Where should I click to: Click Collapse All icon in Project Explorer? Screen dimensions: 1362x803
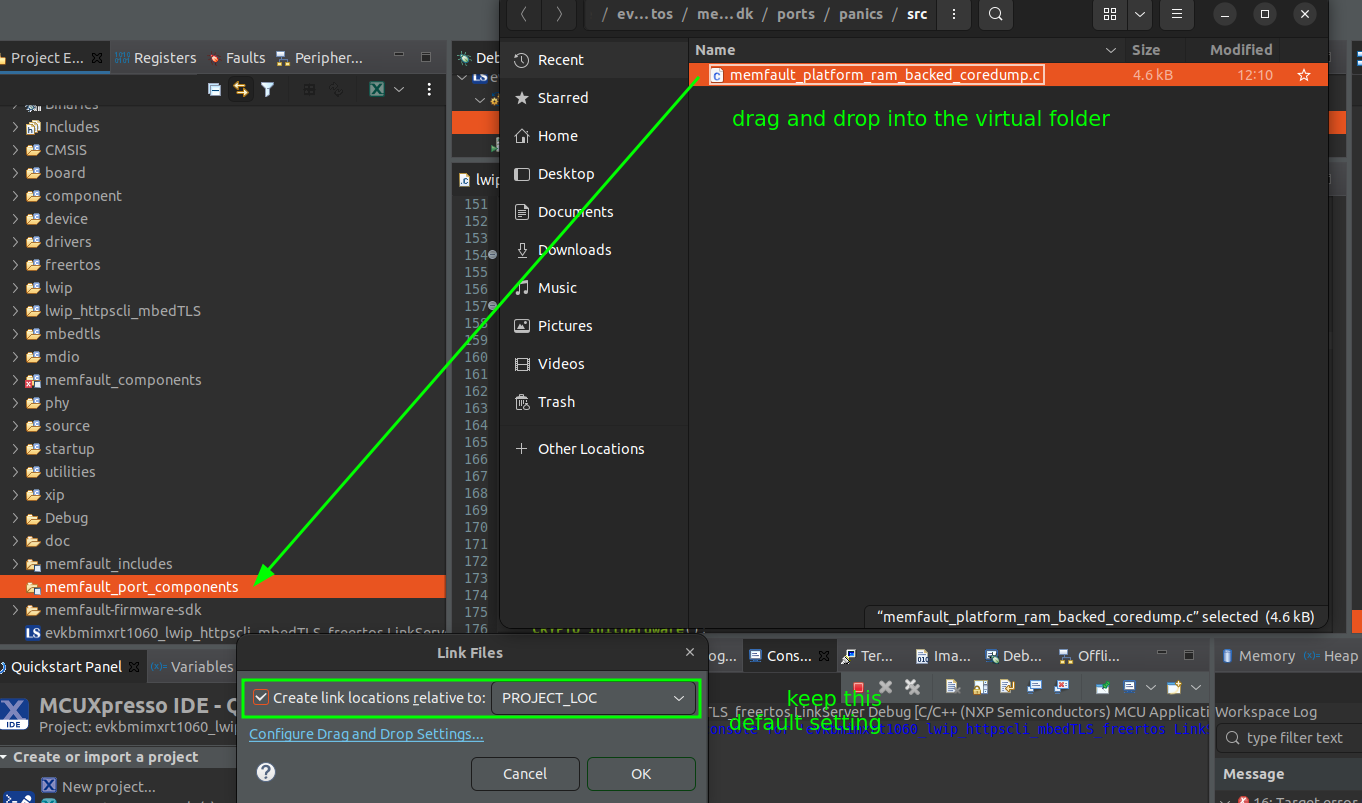tap(214, 90)
